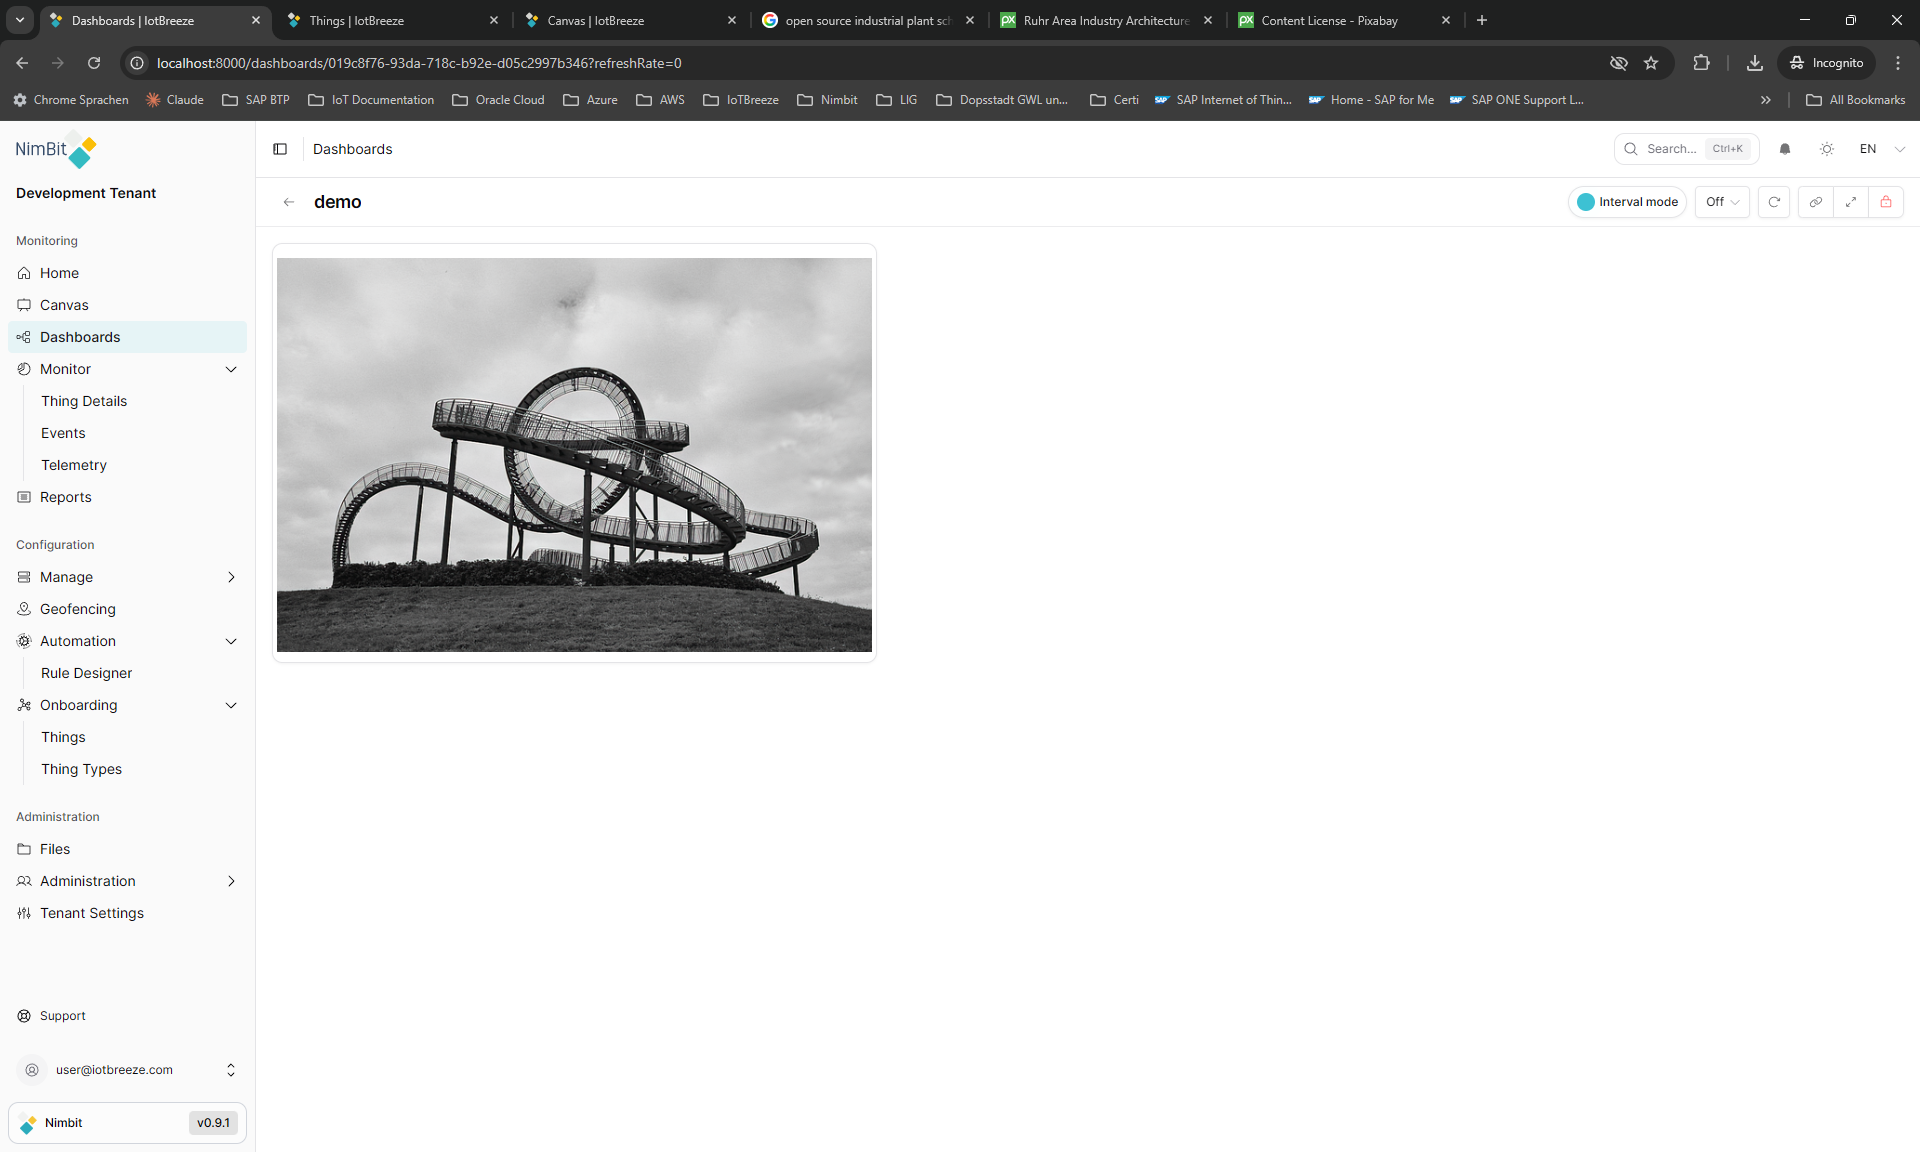Open Tenant Settings in the sidebar
This screenshot has width=1920, height=1152.
tap(91, 913)
